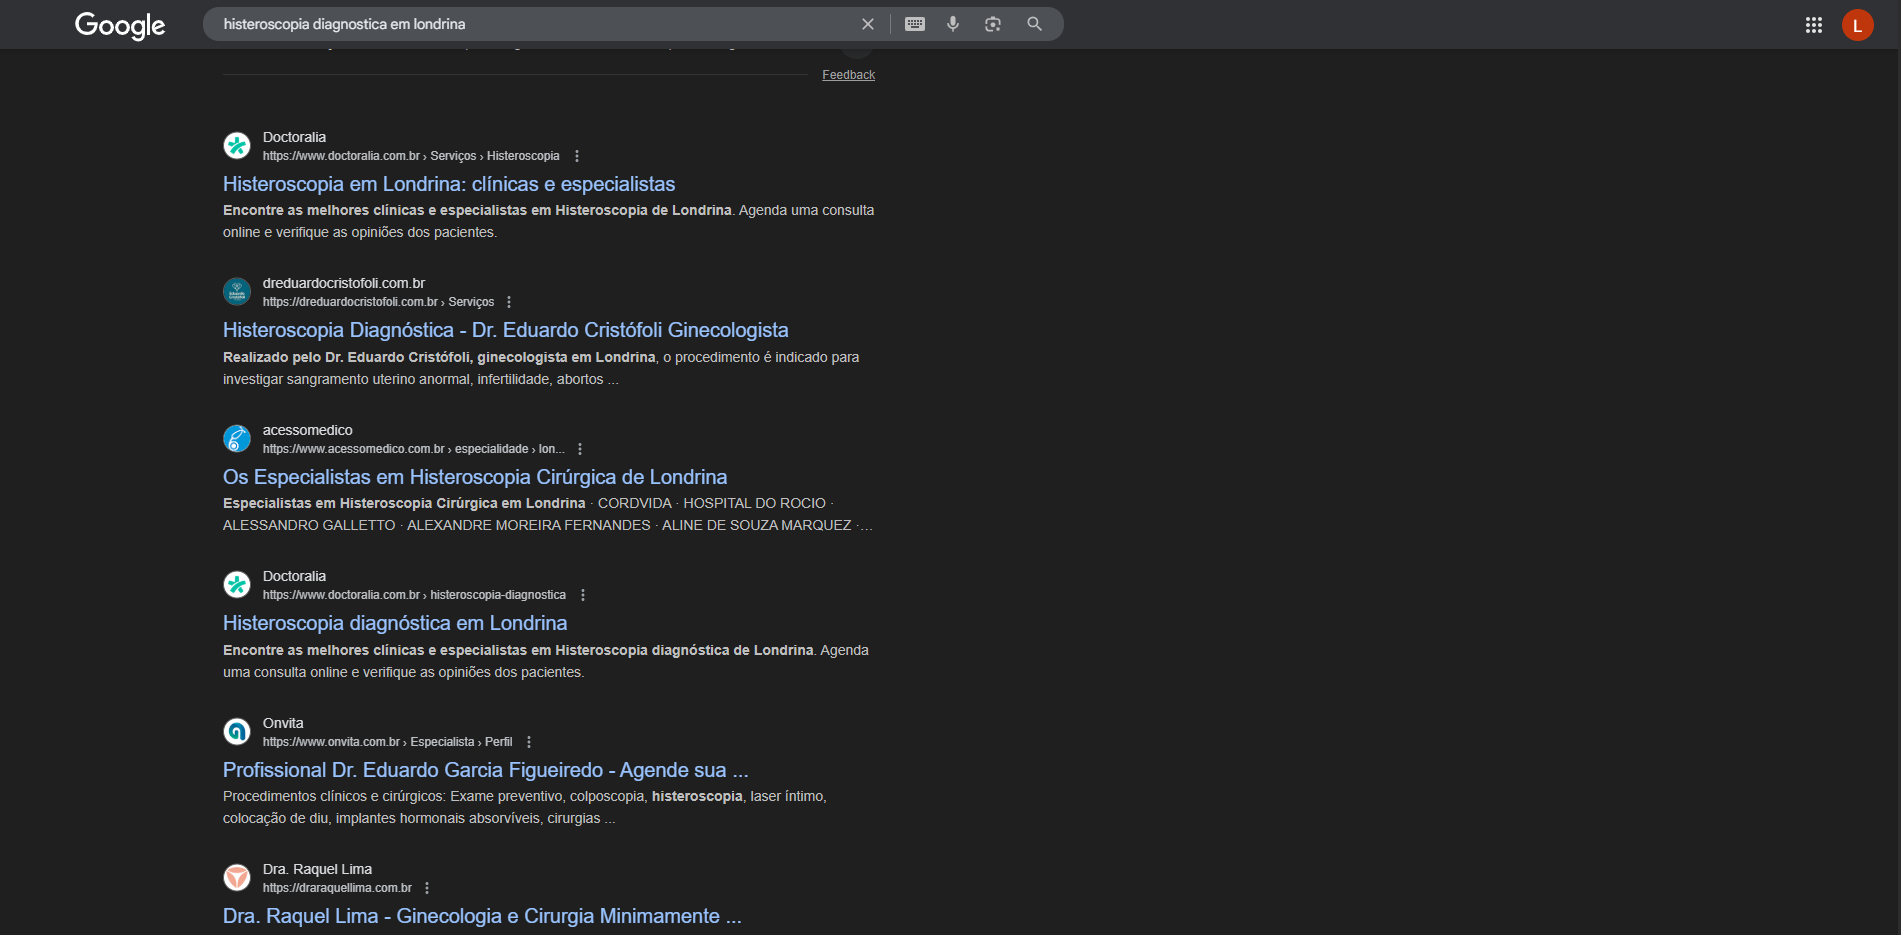Click the 'Onvita' site name
The height and width of the screenshot is (935, 1901).
tap(283, 723)
